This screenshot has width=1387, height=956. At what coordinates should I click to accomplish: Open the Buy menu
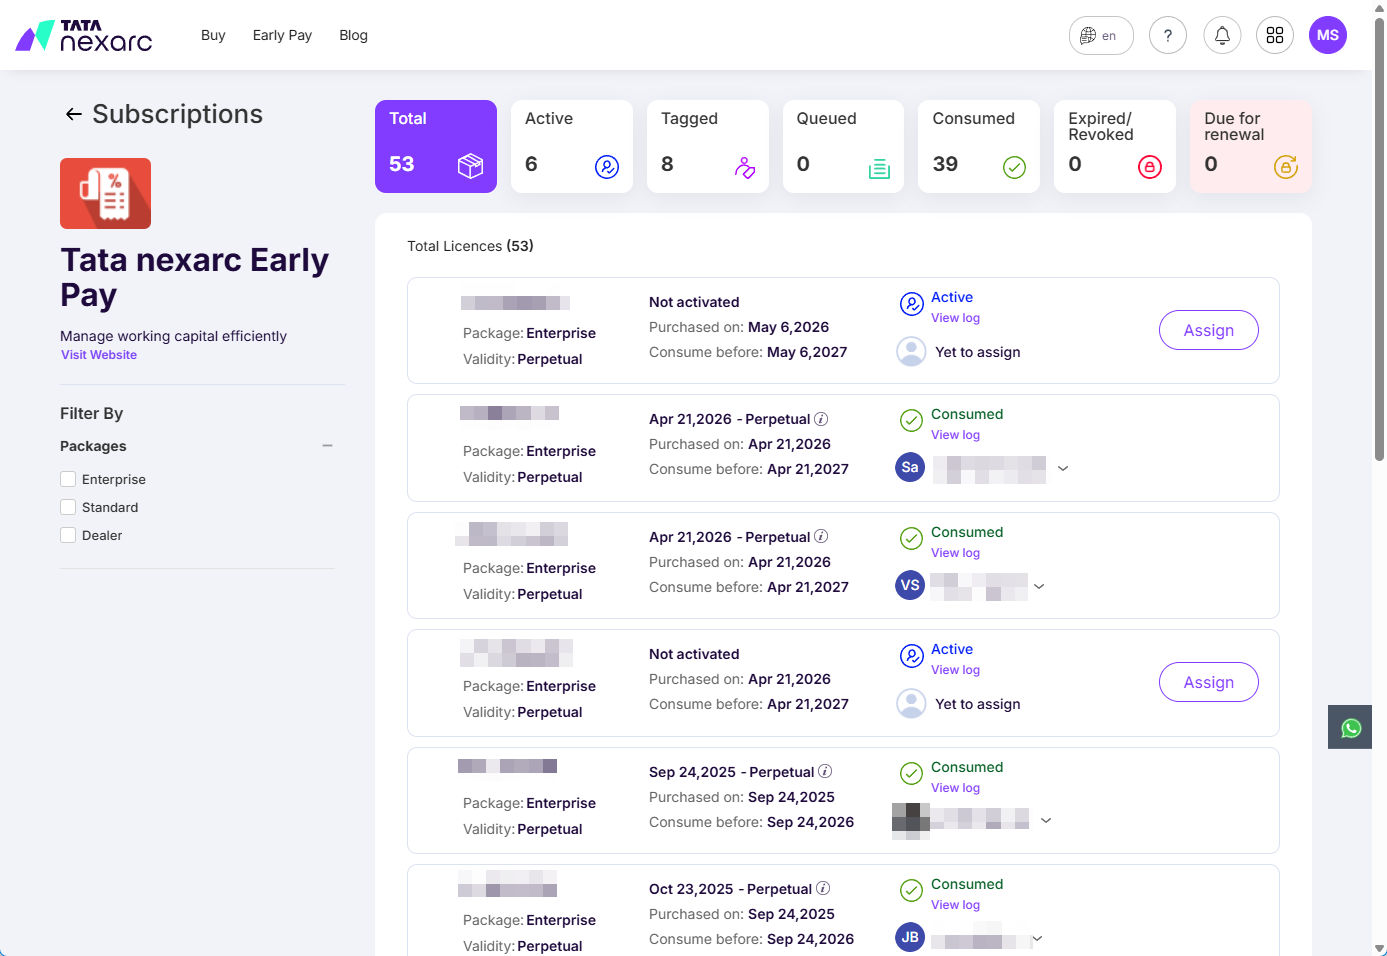pos(213,35)
